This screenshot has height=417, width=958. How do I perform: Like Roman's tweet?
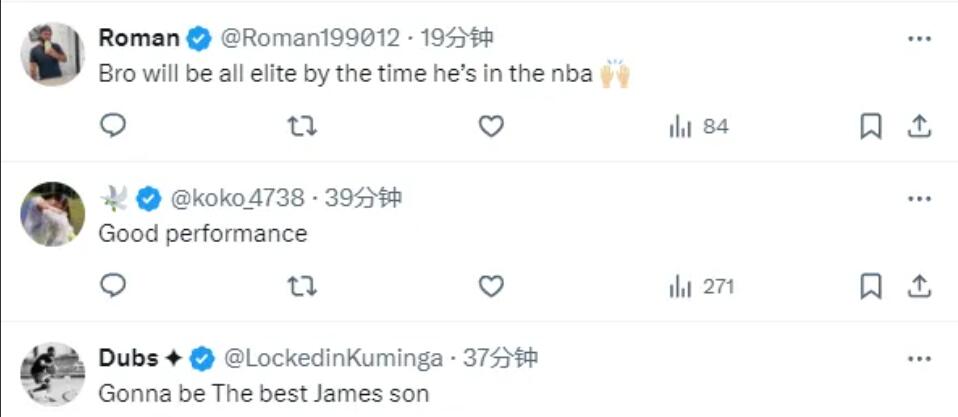click(x=490, y=126)
